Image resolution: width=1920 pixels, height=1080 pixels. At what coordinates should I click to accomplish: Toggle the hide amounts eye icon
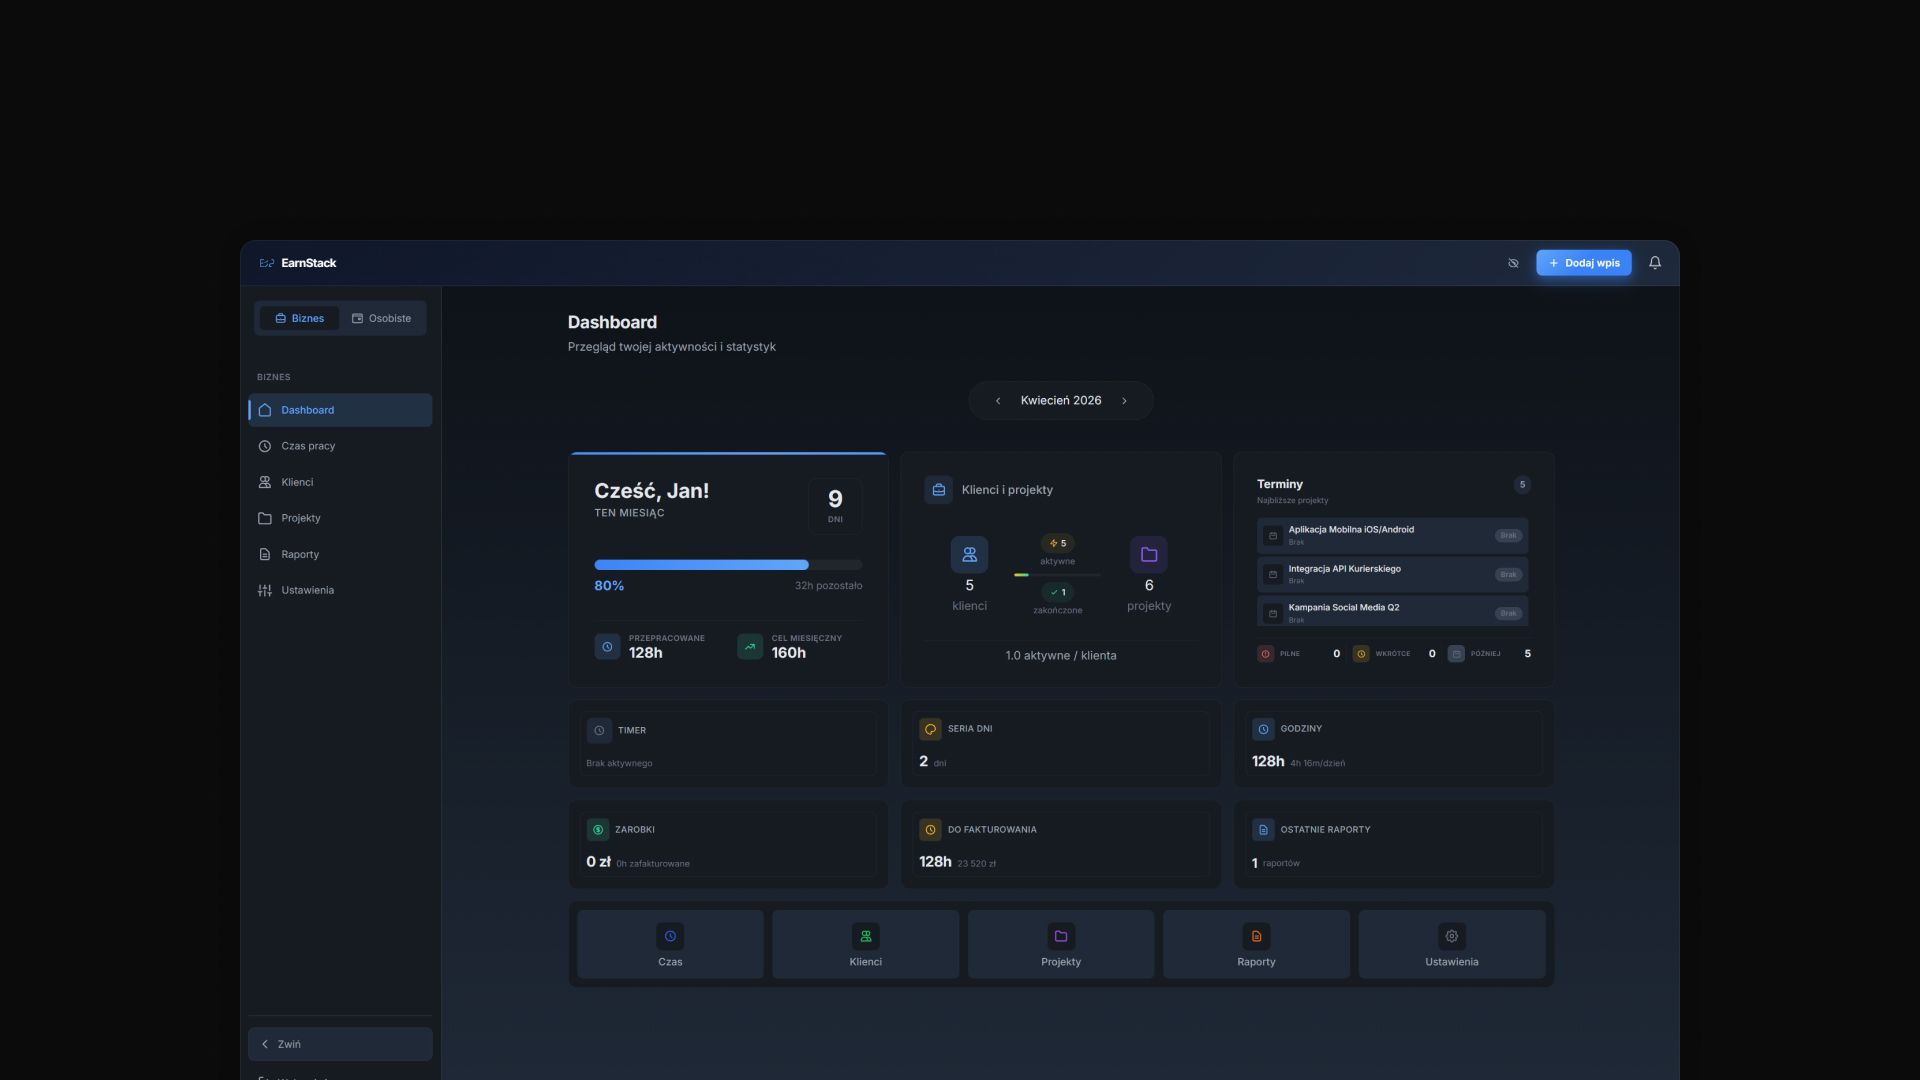(1513, 263)
